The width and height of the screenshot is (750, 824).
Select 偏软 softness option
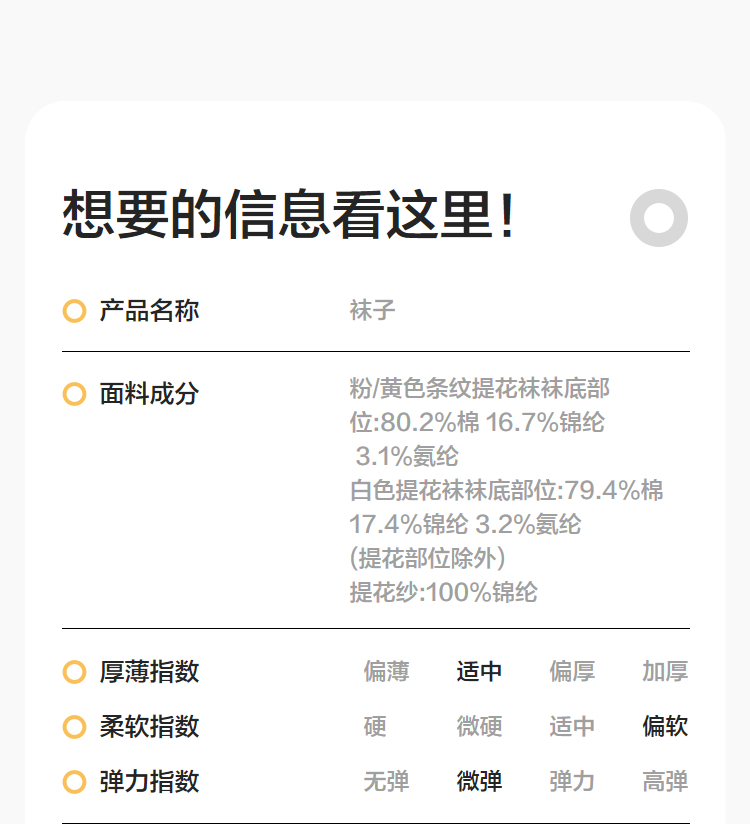pyautogui.click(x=665, y=727)
